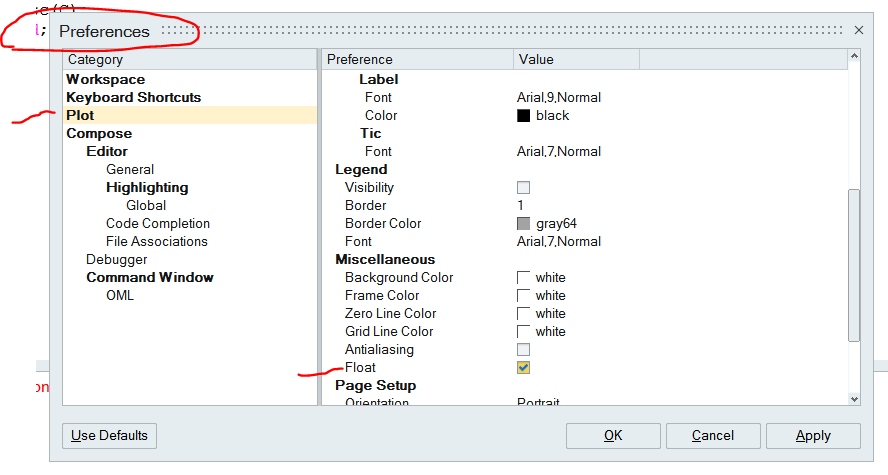Click the Preference column header
Screen dimensions: 888x475
pos(418,59)
